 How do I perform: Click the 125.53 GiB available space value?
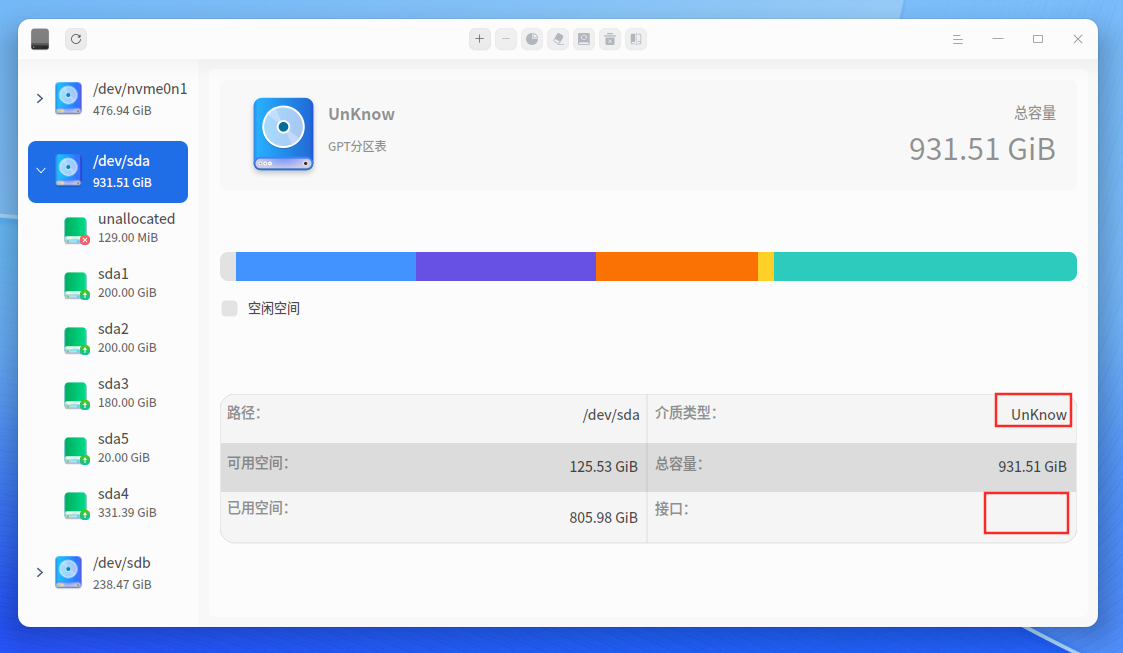[x=604, y=467]
